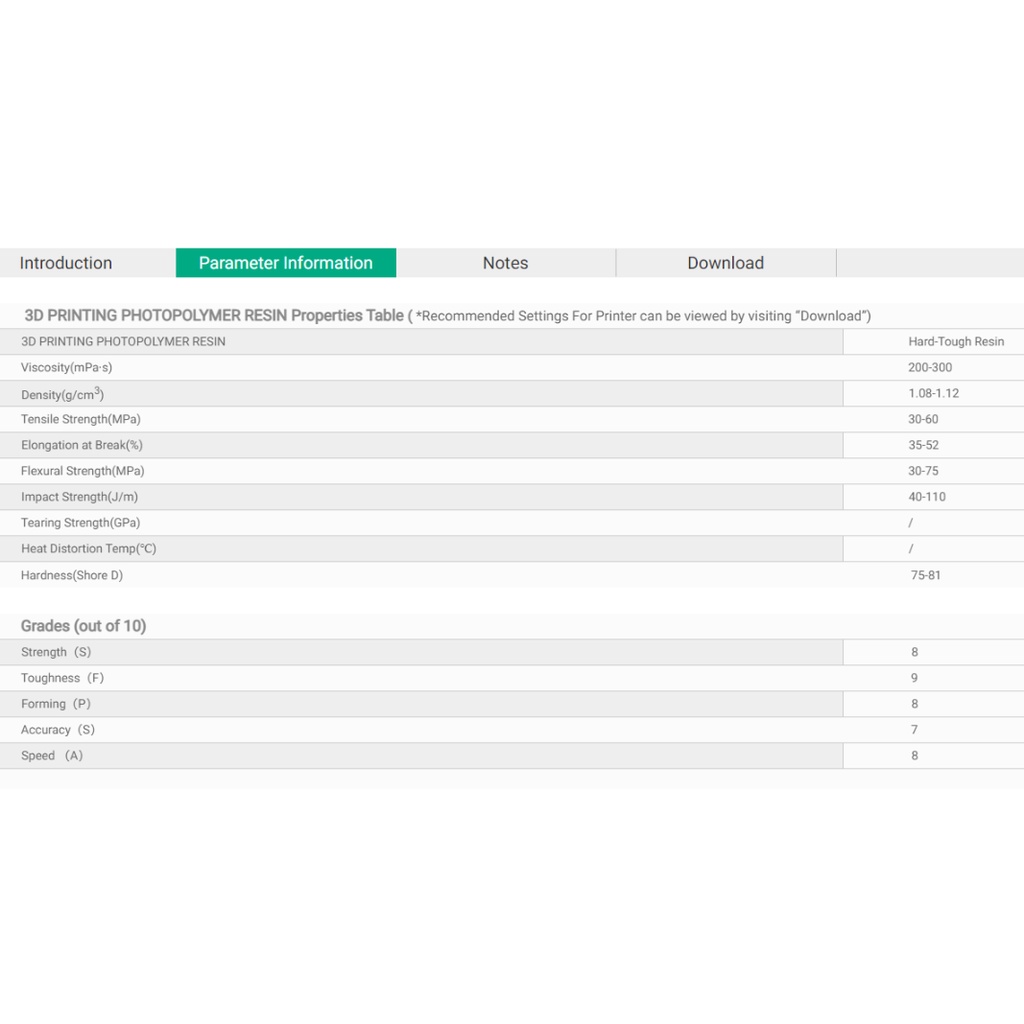Click the Accuracy grade value 7
1024x1024 pixels.
[914, 730]
